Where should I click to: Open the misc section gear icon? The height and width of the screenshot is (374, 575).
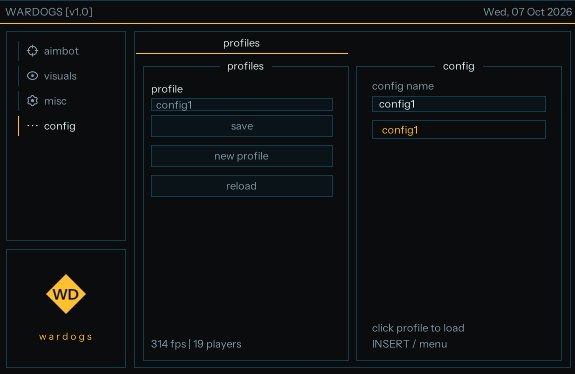pos(32,101)
